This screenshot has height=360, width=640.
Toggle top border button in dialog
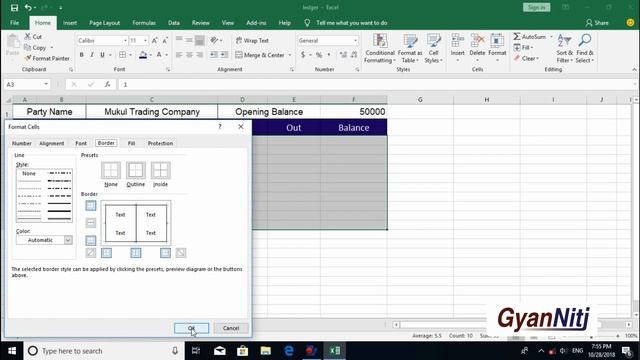(91, 205)
